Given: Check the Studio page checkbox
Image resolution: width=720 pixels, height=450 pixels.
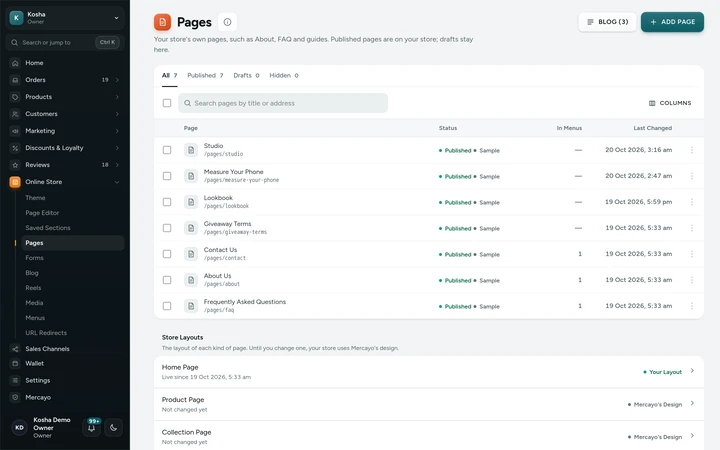Looking at the screenshot, I should pyautogui.click(x=167, y=150).
